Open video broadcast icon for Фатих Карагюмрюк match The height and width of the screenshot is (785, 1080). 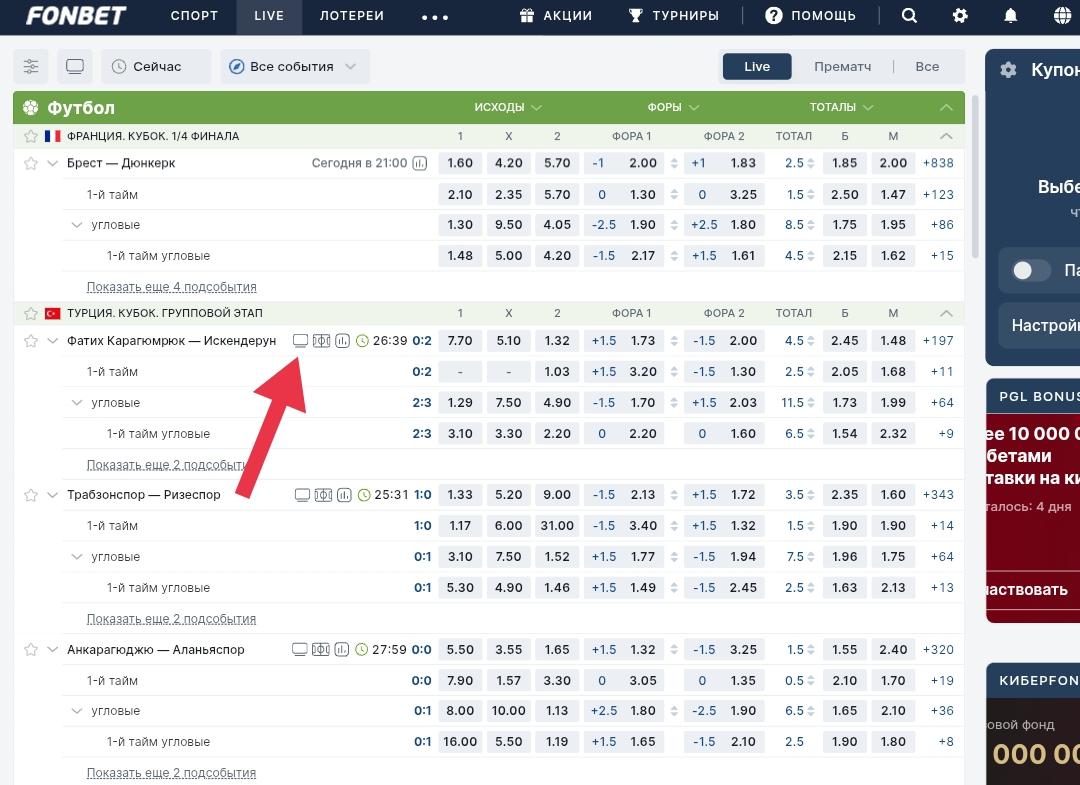tap(300, 341)
